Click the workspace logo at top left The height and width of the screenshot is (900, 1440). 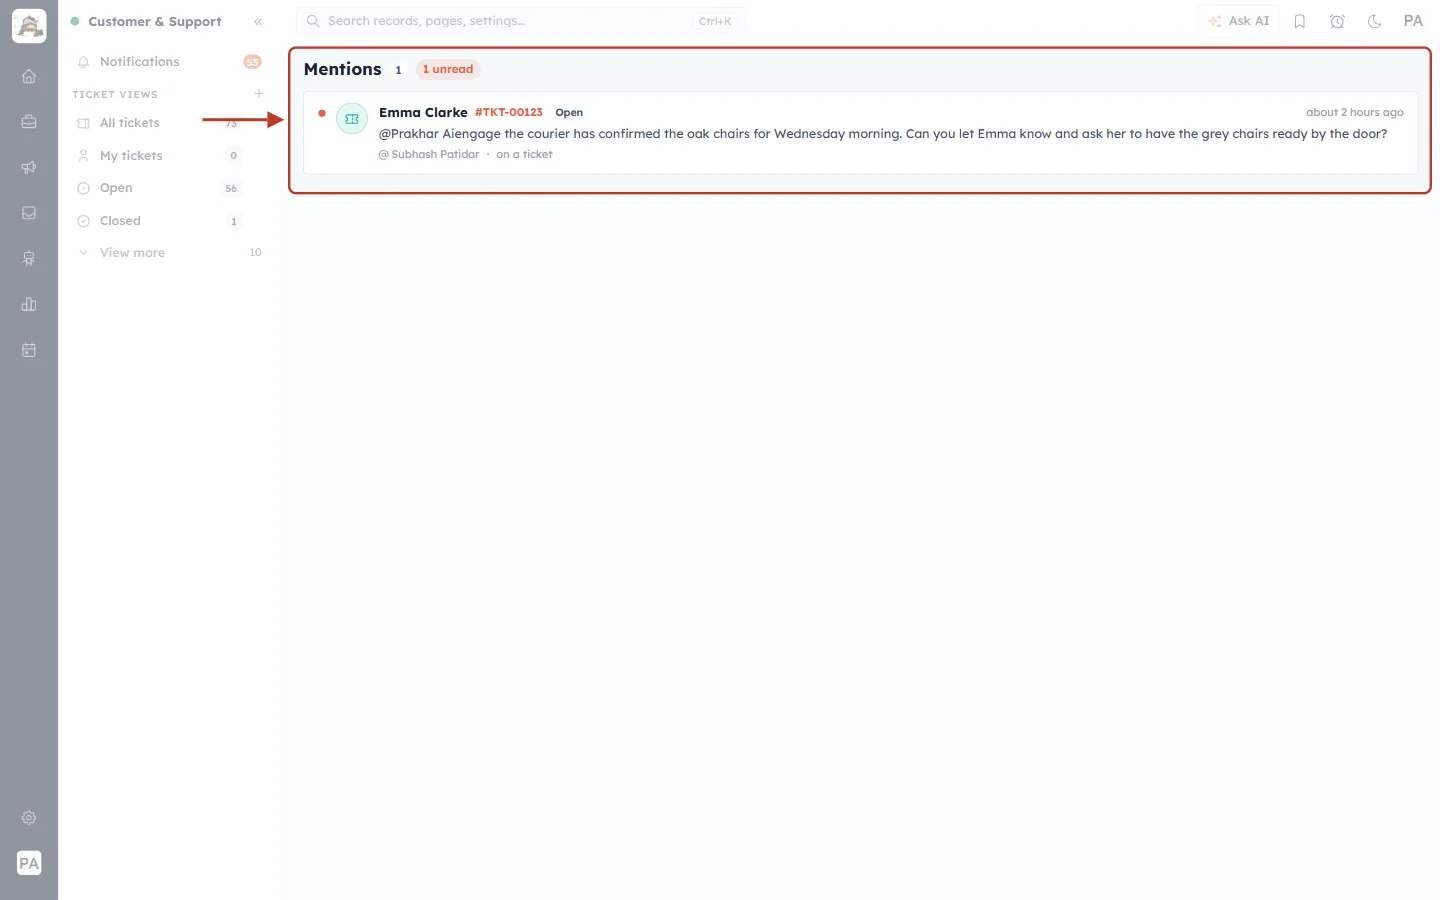pos(29,26)
